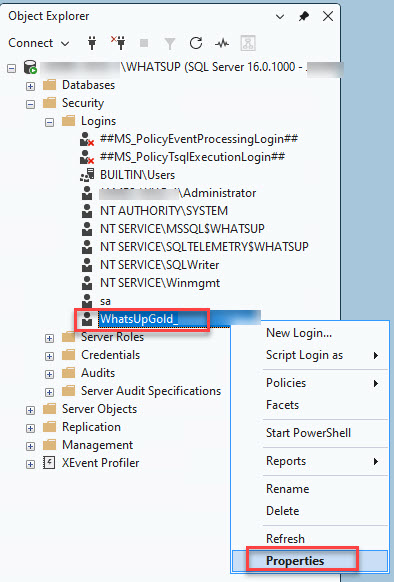The image size is (394, 582).
Task: Expand the Credentials folder
Action: click(49, 356)
